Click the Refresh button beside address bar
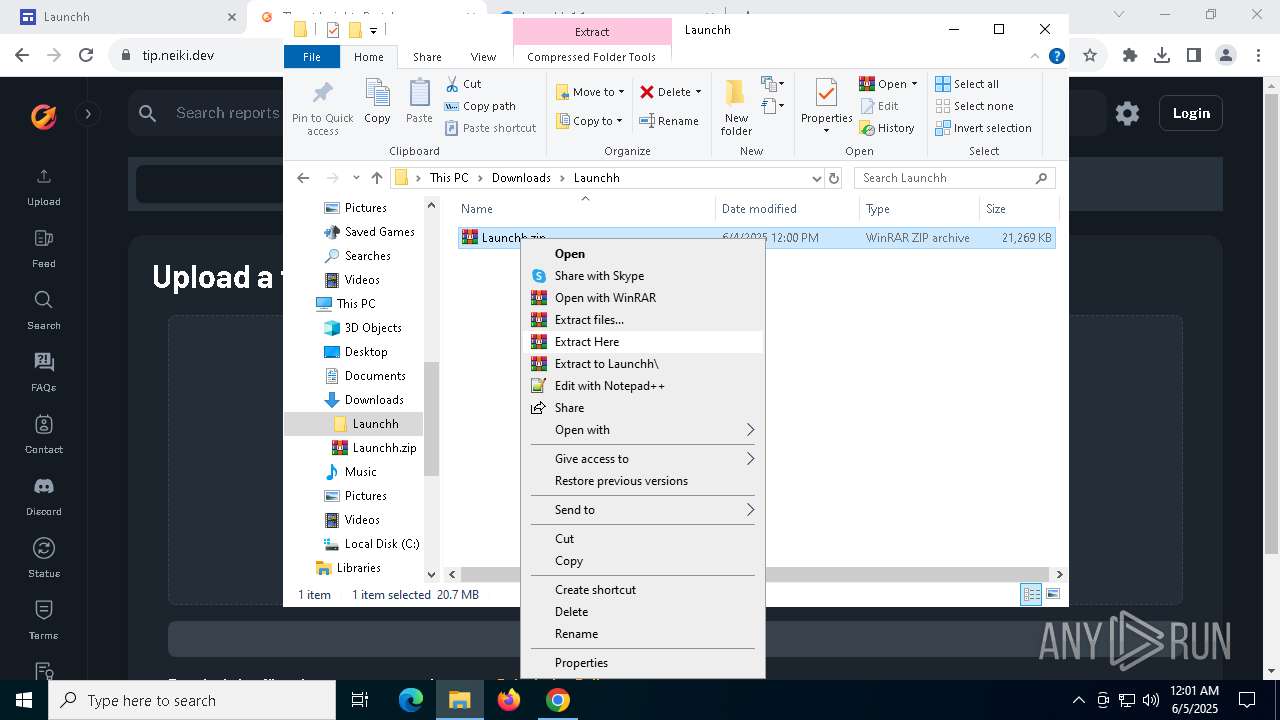The image size is (1280, 720). (834, 178)
